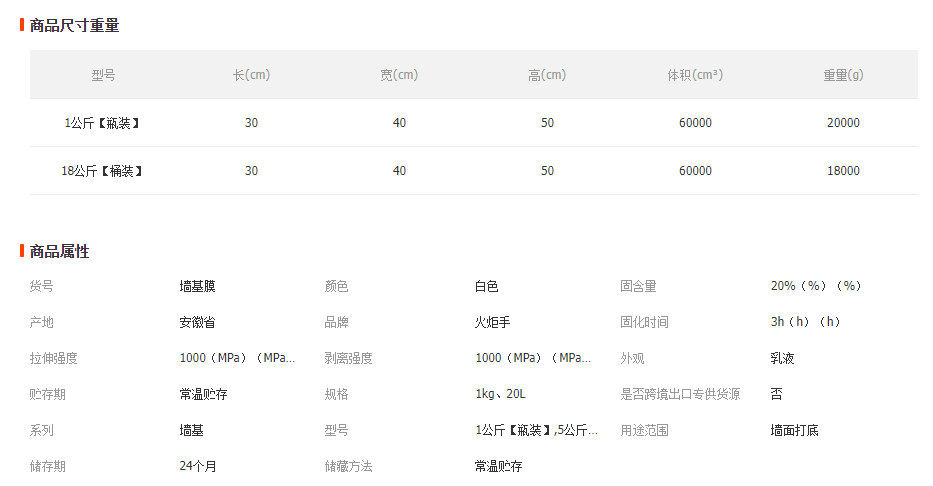Click the 重量(g) column header
The height and width of the screenshot is (486, 933).
pyautogui.click(x=843, y=75)
